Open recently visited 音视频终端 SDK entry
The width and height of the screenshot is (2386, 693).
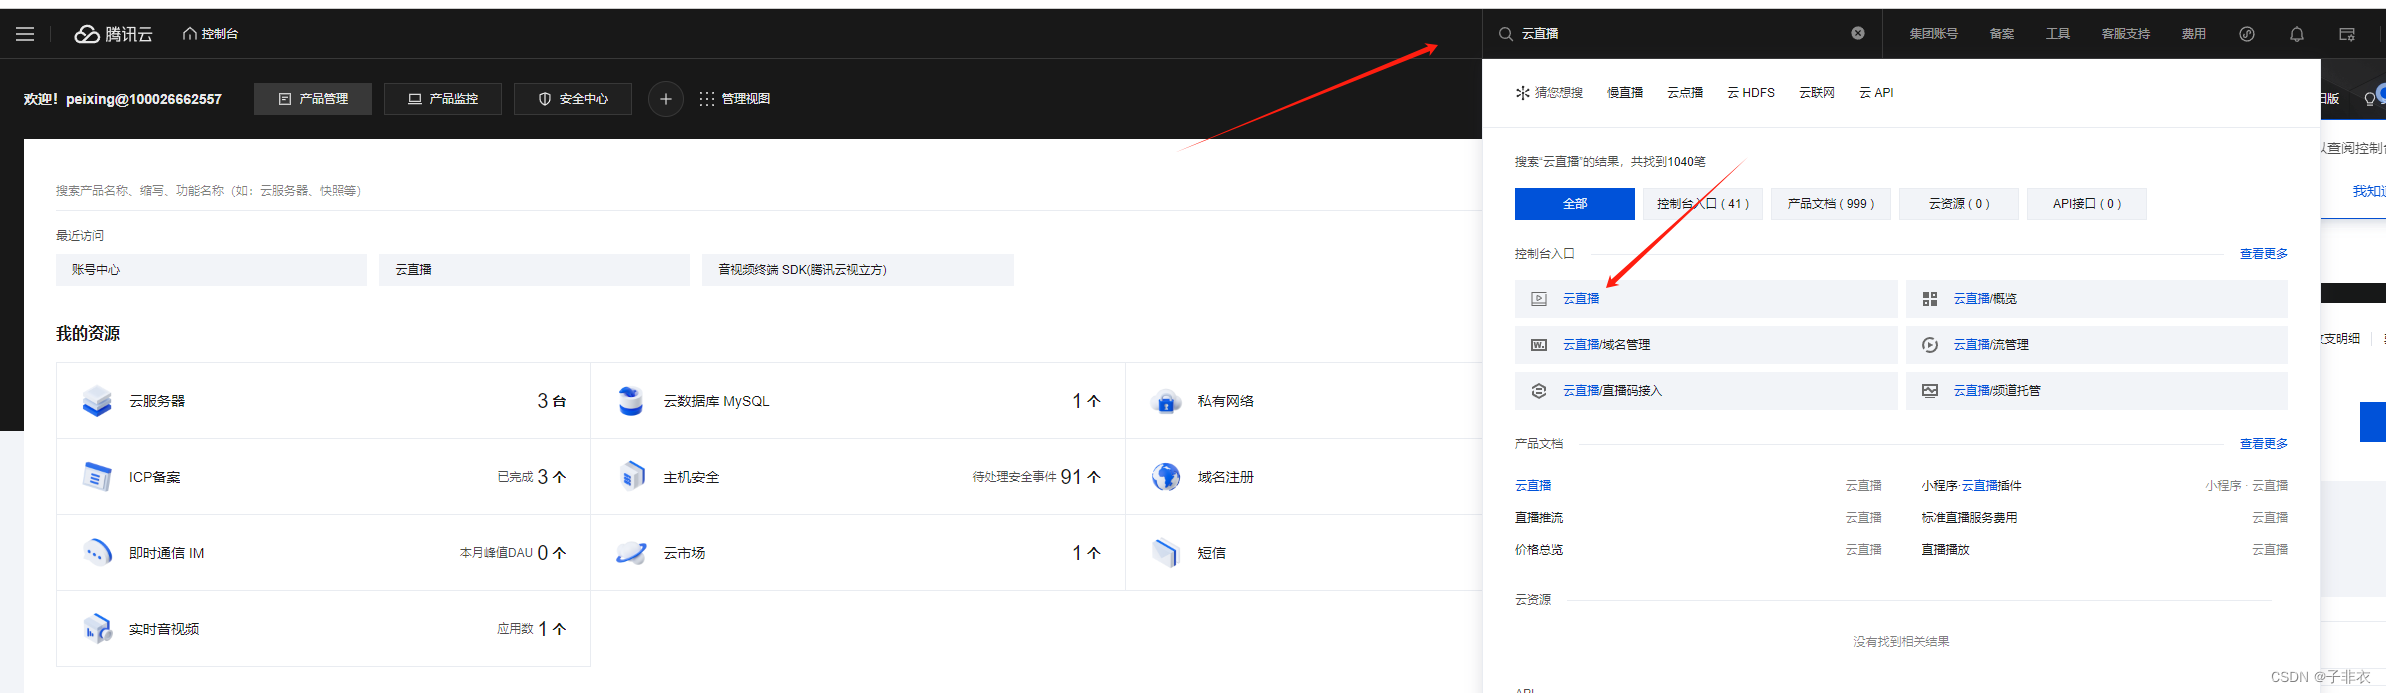point(858,270)
